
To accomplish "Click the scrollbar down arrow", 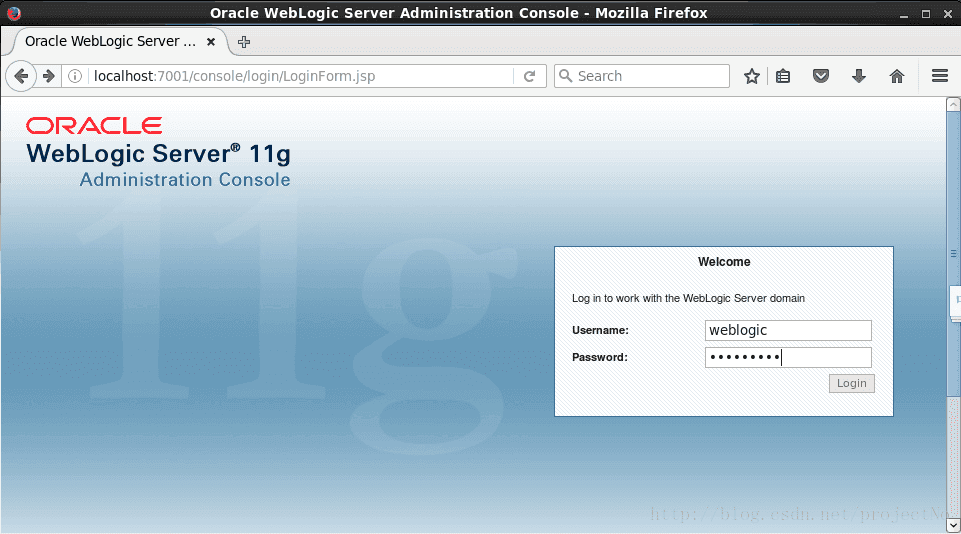I will [x=953, y=525].
